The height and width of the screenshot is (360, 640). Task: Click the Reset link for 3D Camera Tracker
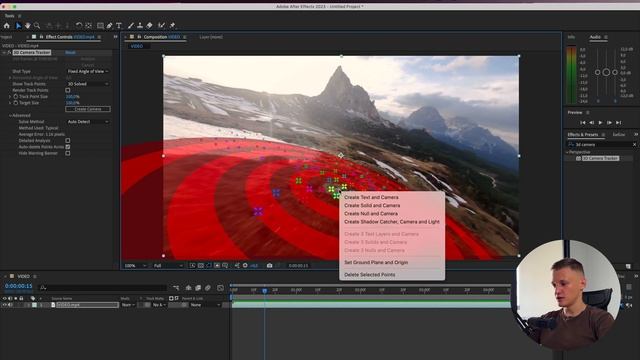click(x=70, y=53)
